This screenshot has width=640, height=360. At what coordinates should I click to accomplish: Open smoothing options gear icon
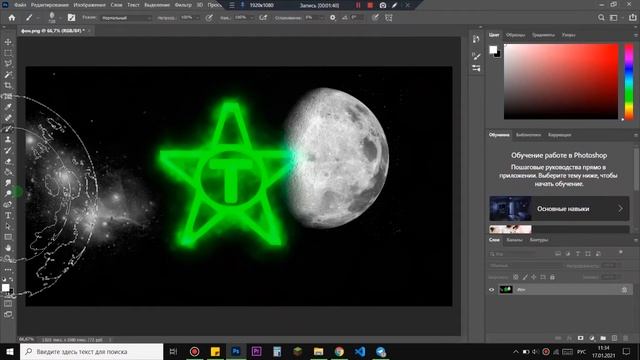coord(333,18)
